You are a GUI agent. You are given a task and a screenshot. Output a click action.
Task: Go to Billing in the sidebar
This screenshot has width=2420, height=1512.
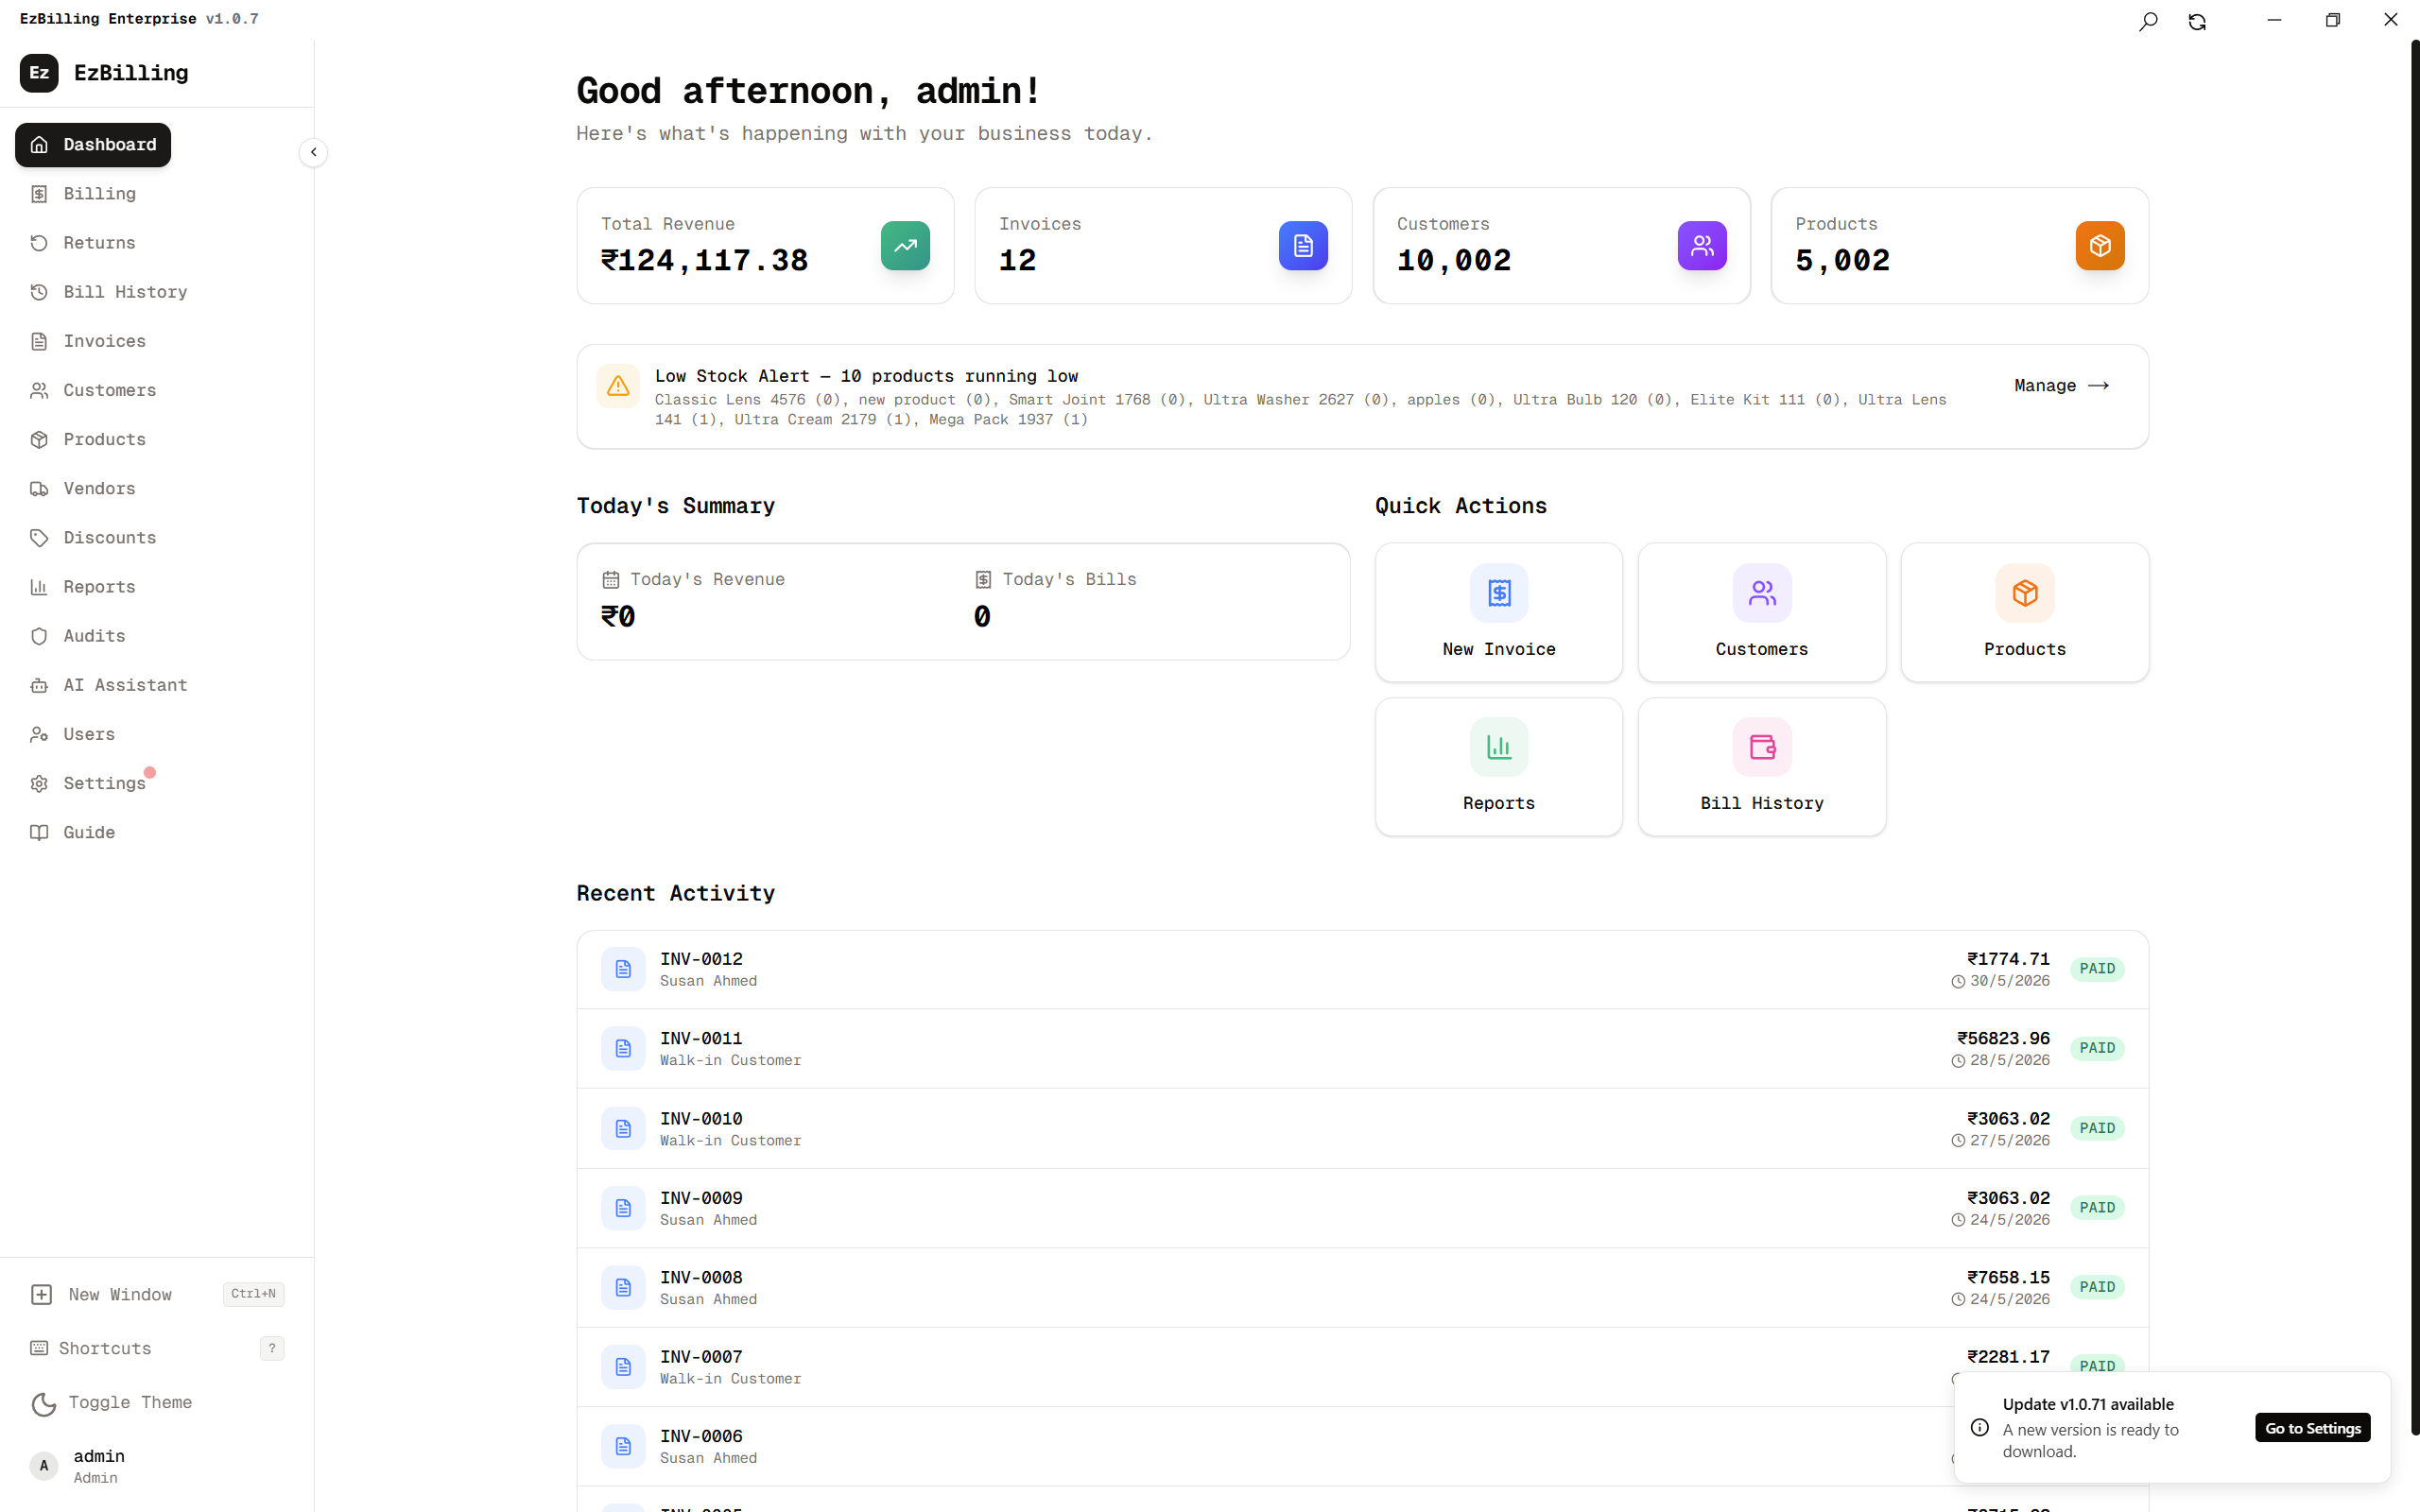(99, 194)
